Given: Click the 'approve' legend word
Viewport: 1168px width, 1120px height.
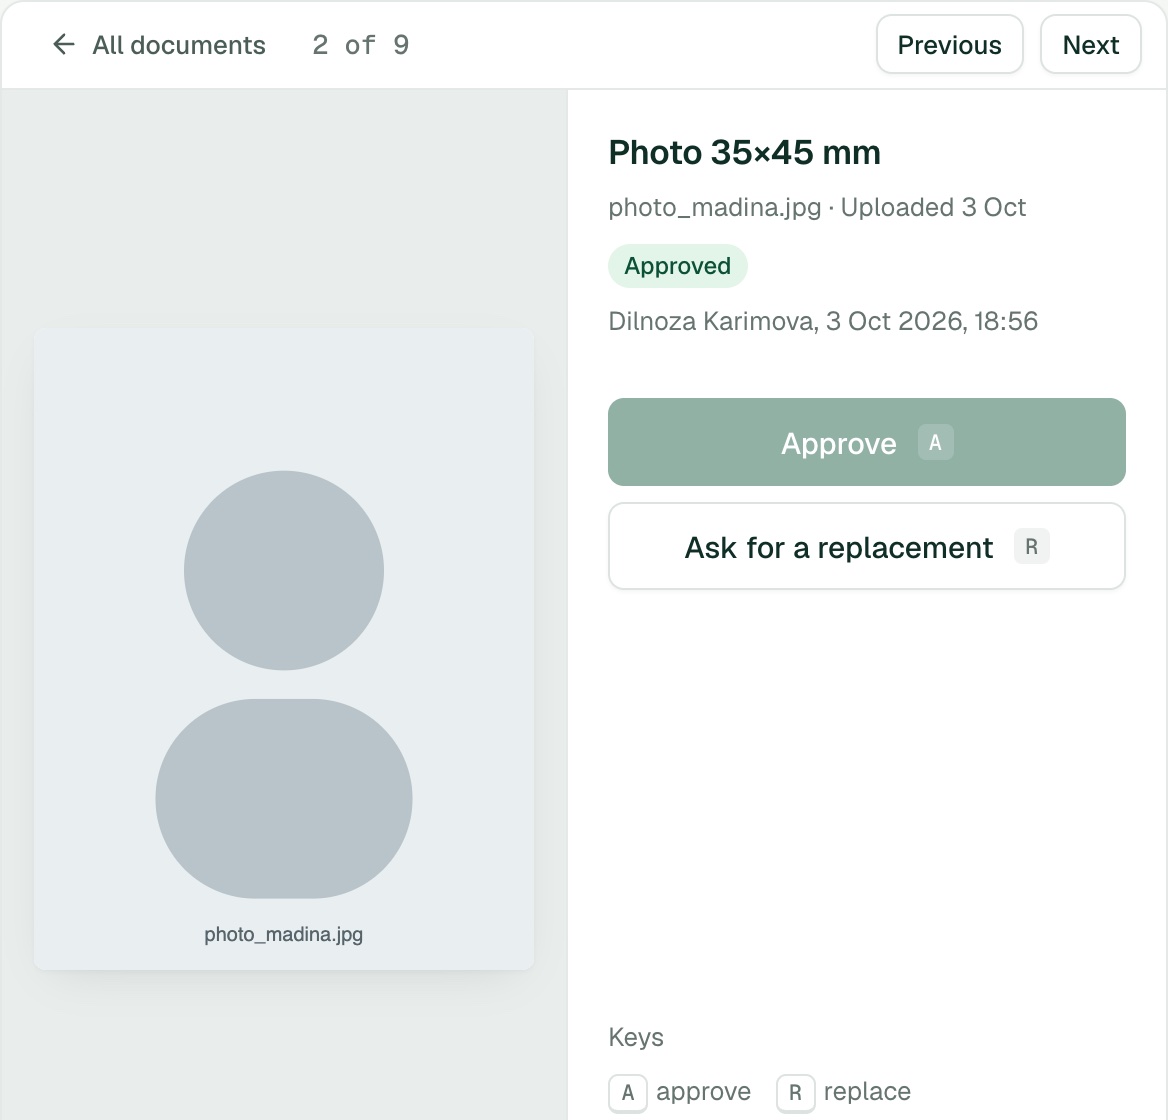Looking at the screenshot, I should point(703,1092).
